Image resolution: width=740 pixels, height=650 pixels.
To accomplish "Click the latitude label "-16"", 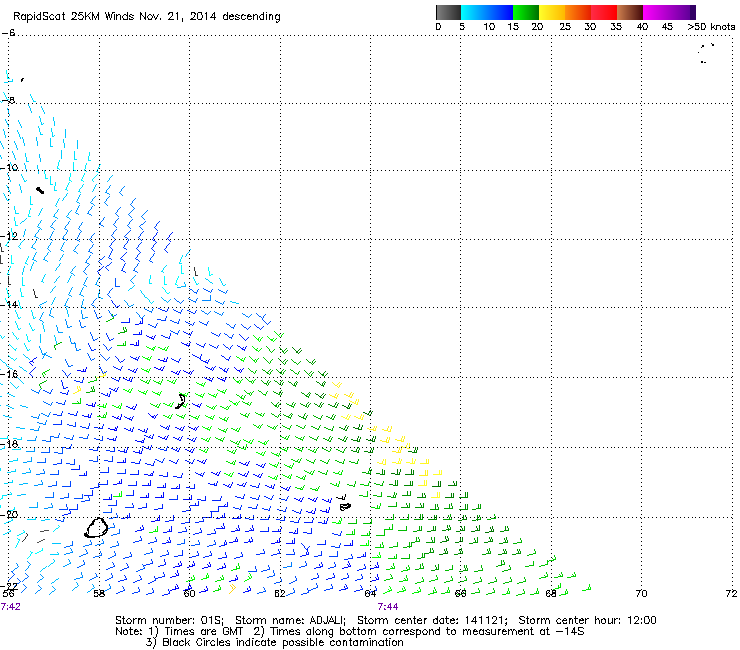I will [x=9, y=374].
